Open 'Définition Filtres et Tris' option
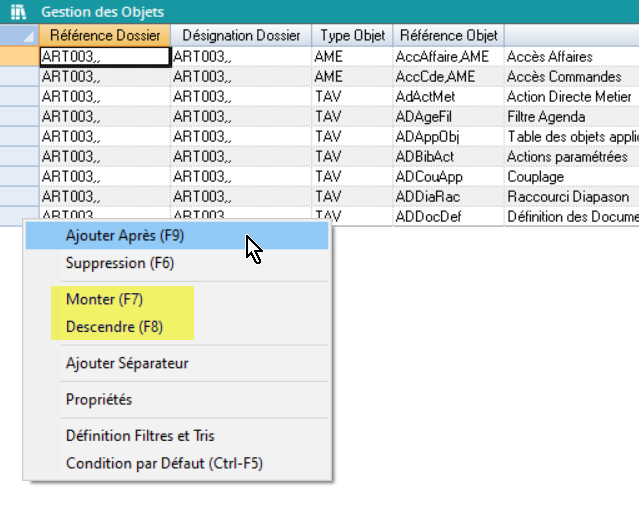The image size is (639, 522). coord(140,436)
